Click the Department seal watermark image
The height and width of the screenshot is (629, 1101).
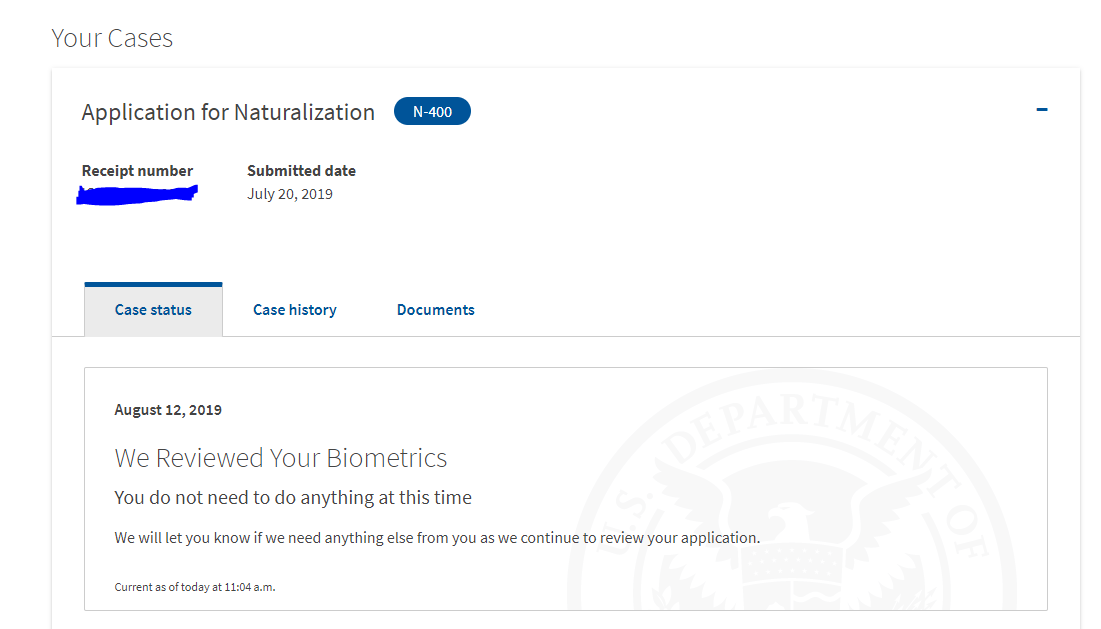792,491
